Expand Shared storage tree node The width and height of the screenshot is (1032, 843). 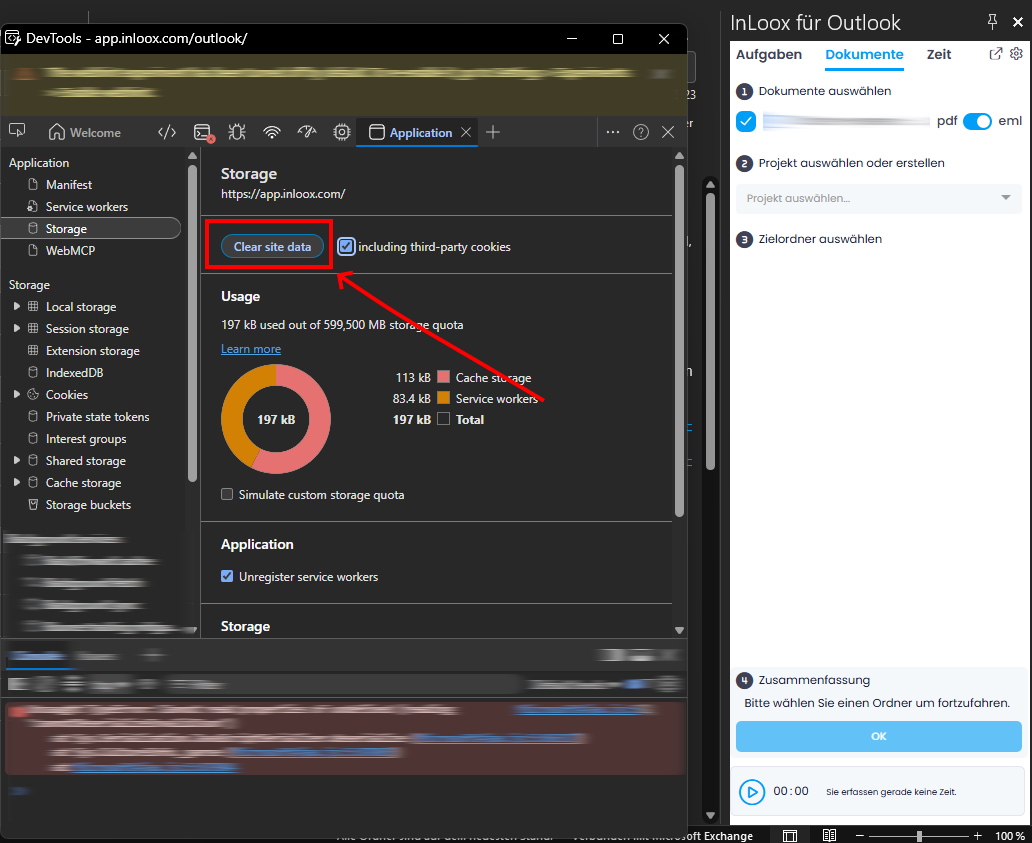(x=16, y=460)
